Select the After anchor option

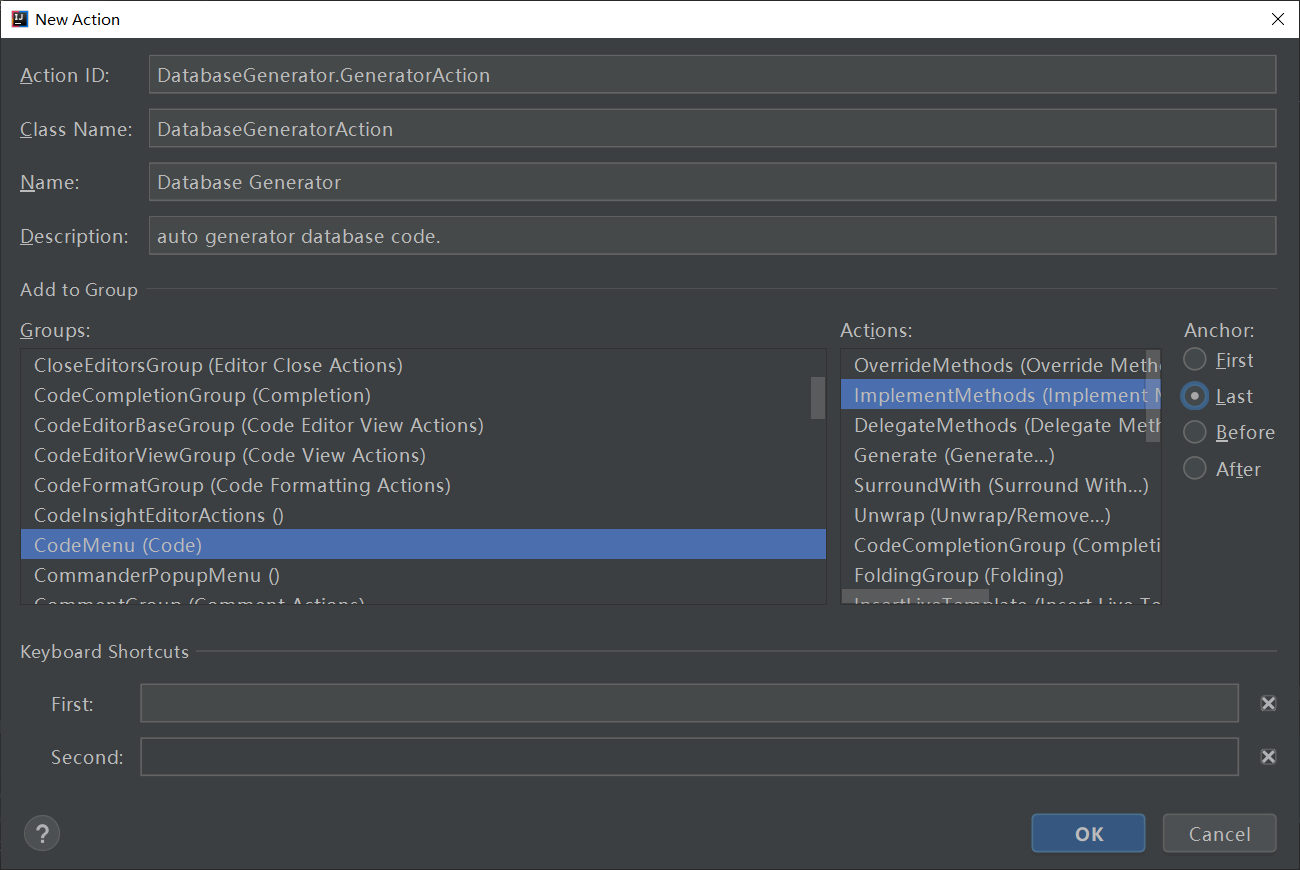(1194, 468)
